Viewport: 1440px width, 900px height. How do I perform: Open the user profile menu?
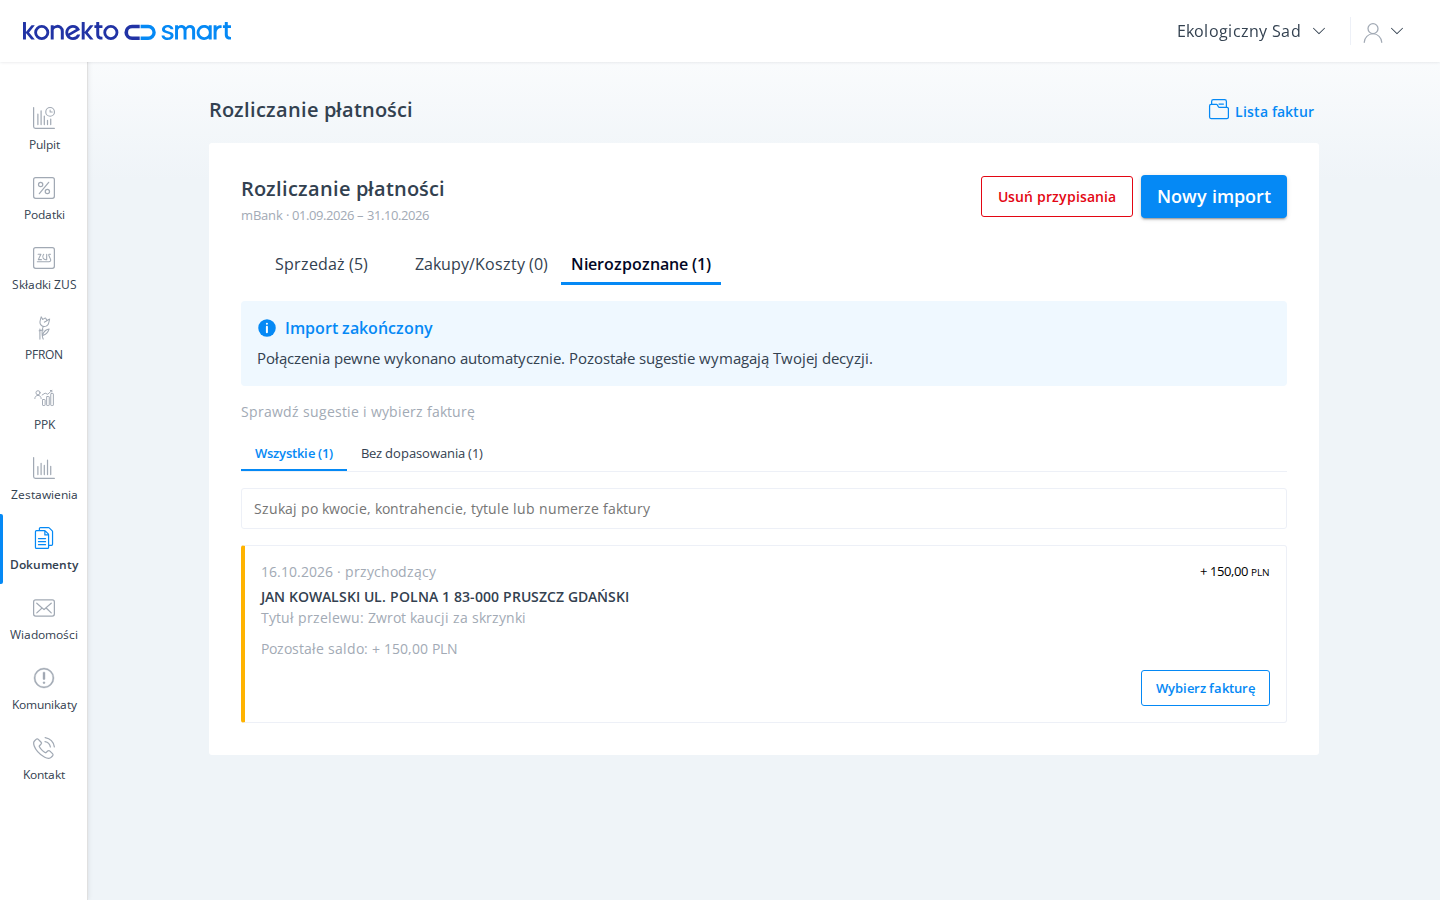click(1384, 32)
